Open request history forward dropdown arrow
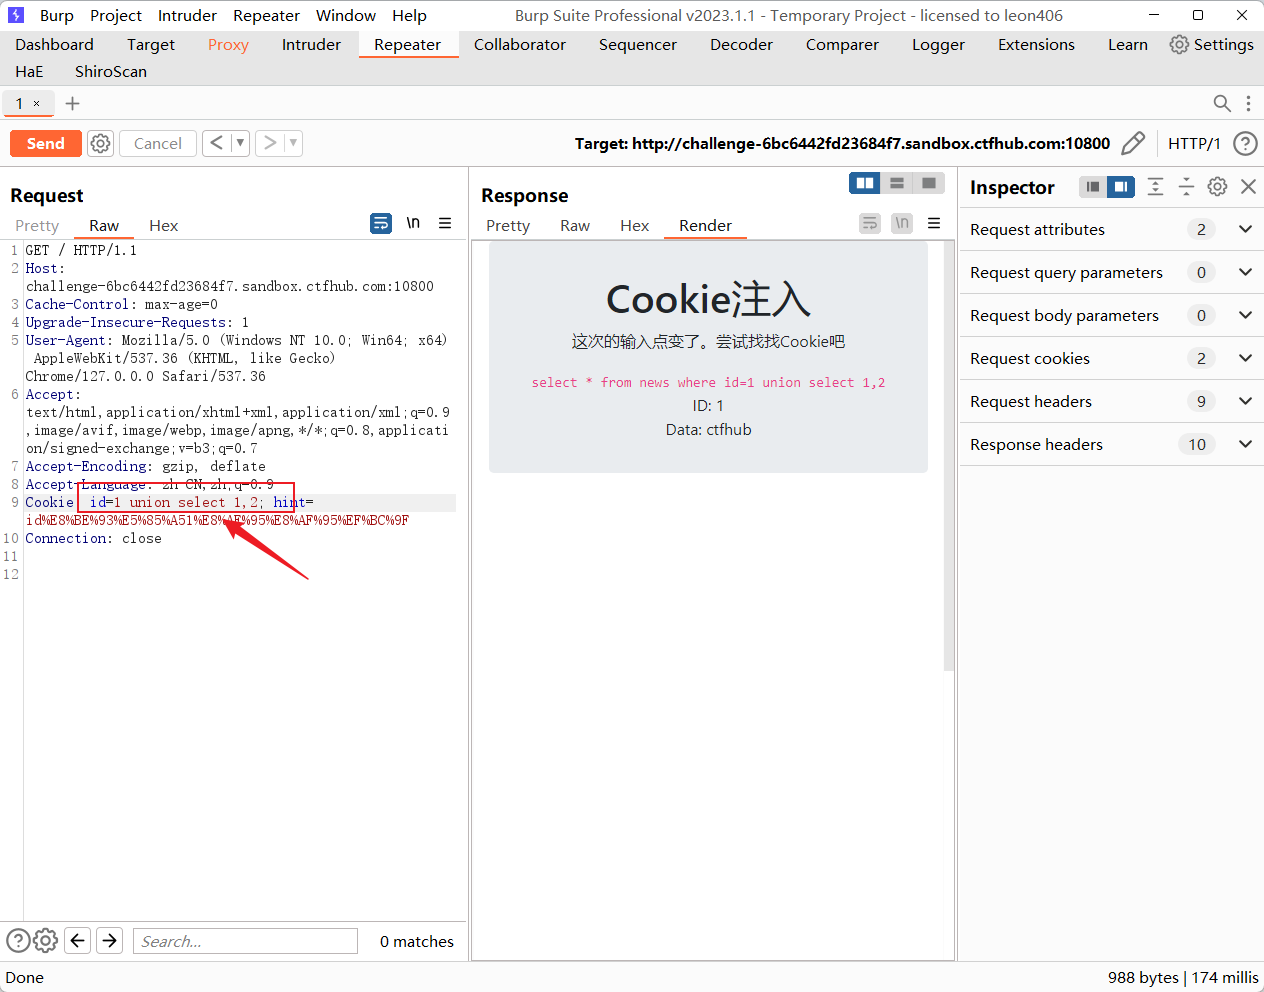The image size is (1264, 992). point(293,143)
